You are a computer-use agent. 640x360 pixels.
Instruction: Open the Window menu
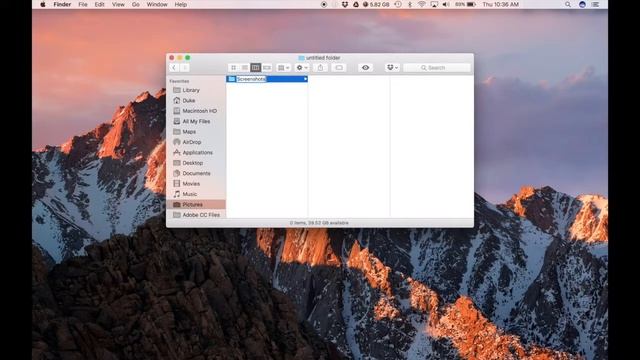[157, 4]
